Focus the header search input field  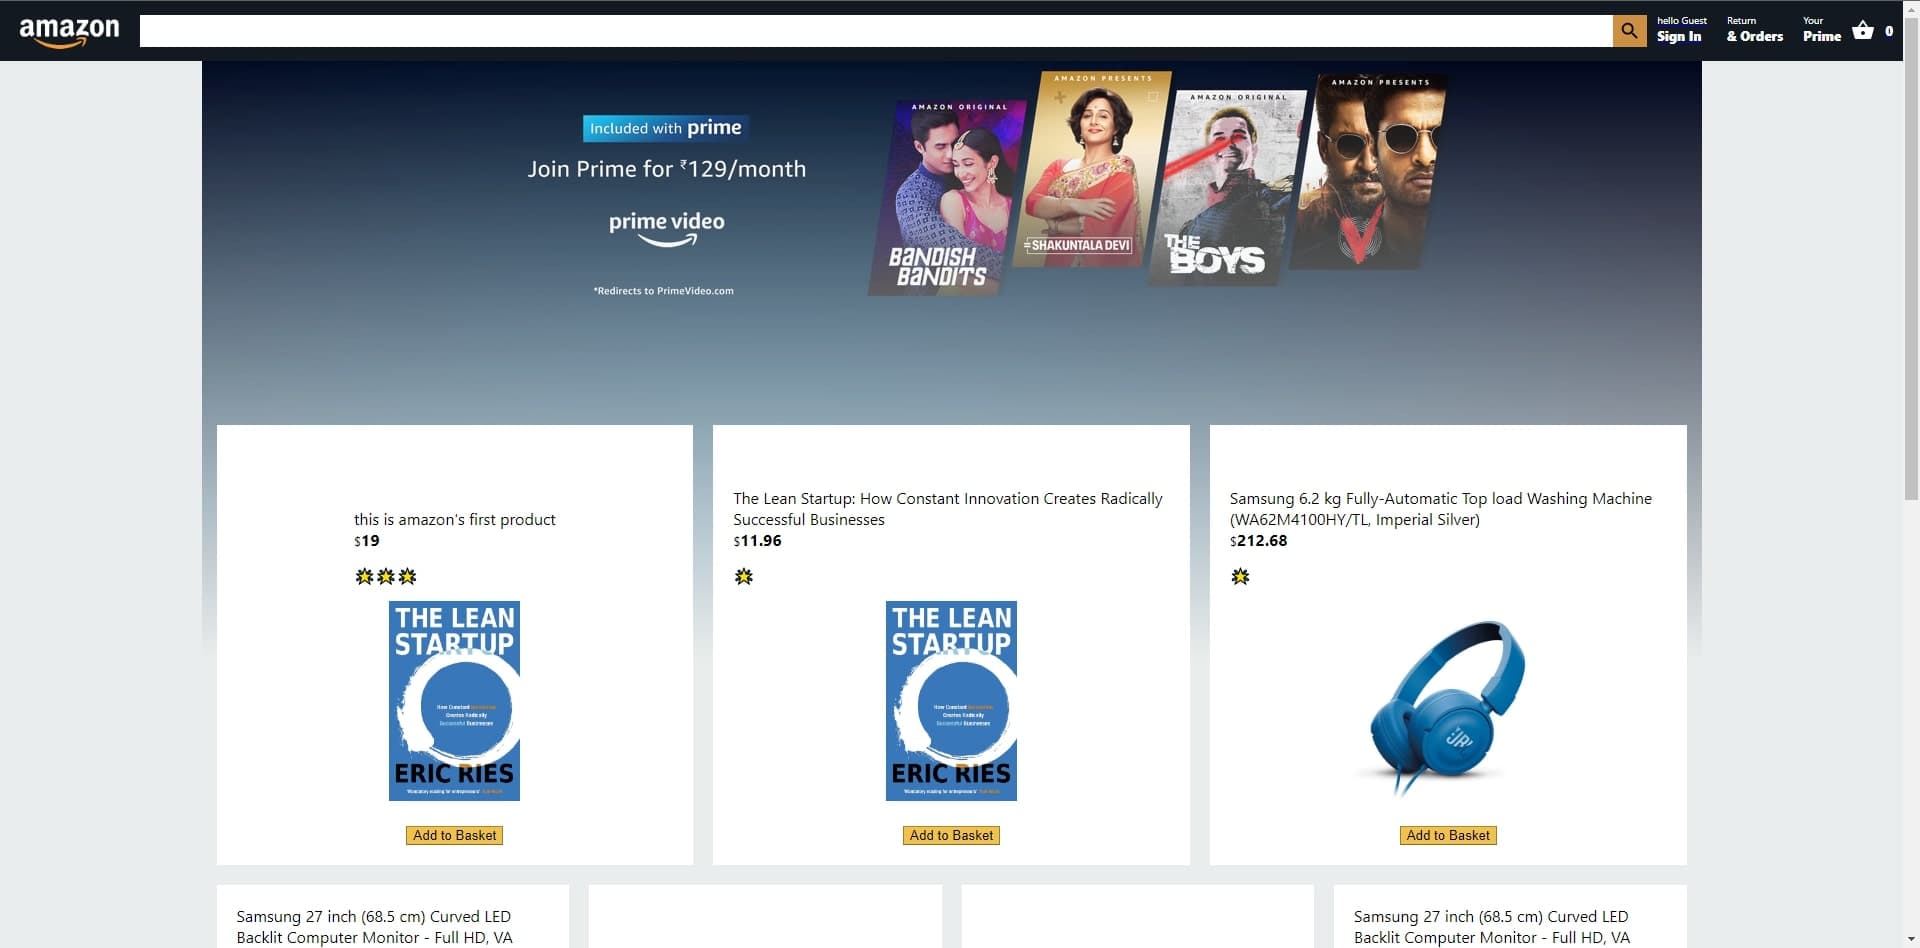876,31
